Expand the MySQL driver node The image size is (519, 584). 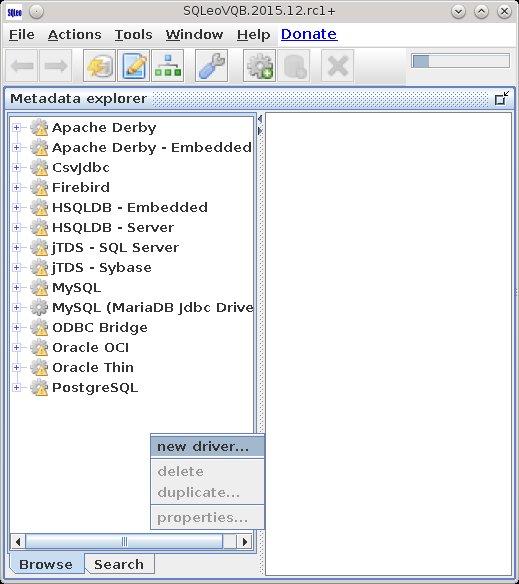pos(16,288)
